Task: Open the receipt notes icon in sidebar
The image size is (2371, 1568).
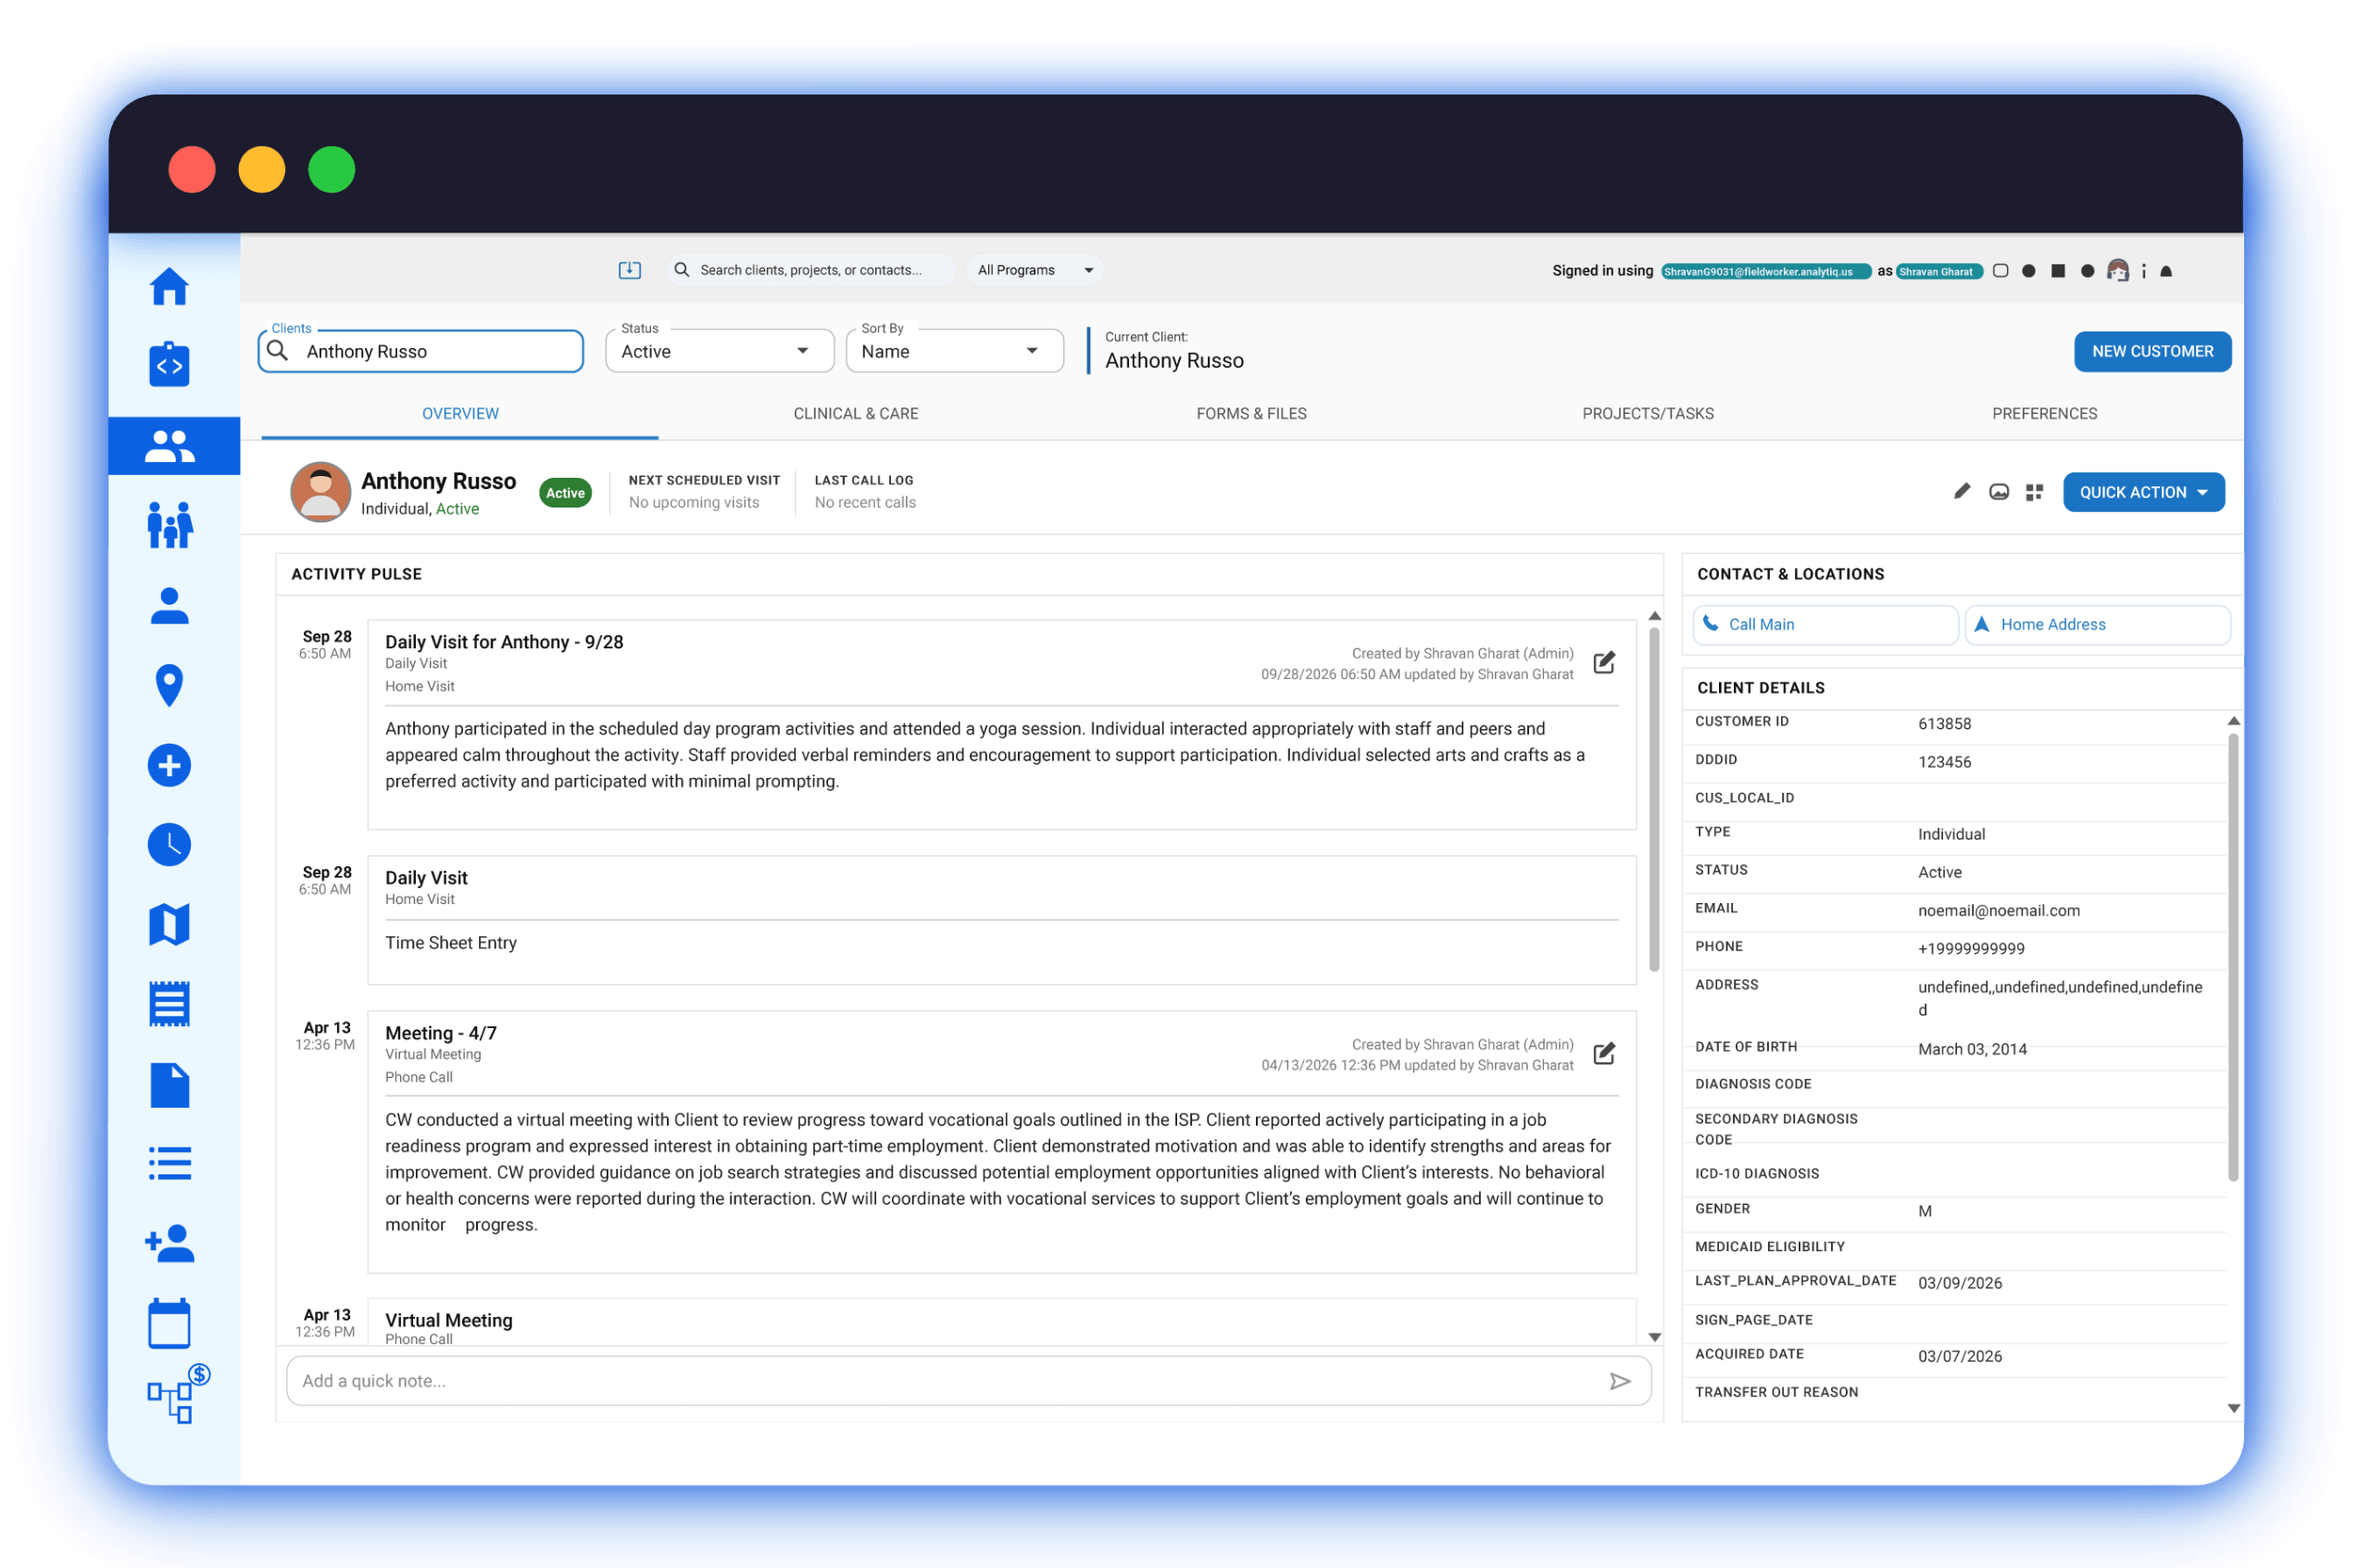Action: 169,1004
